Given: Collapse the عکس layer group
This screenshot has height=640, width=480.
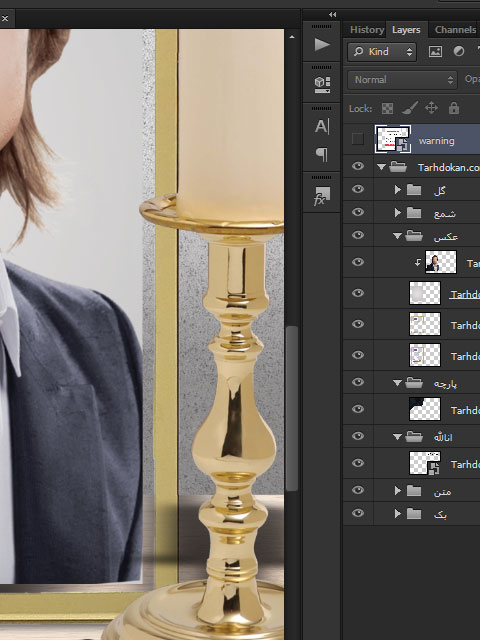Looking at the screenshot, I should tap(397, 236).
